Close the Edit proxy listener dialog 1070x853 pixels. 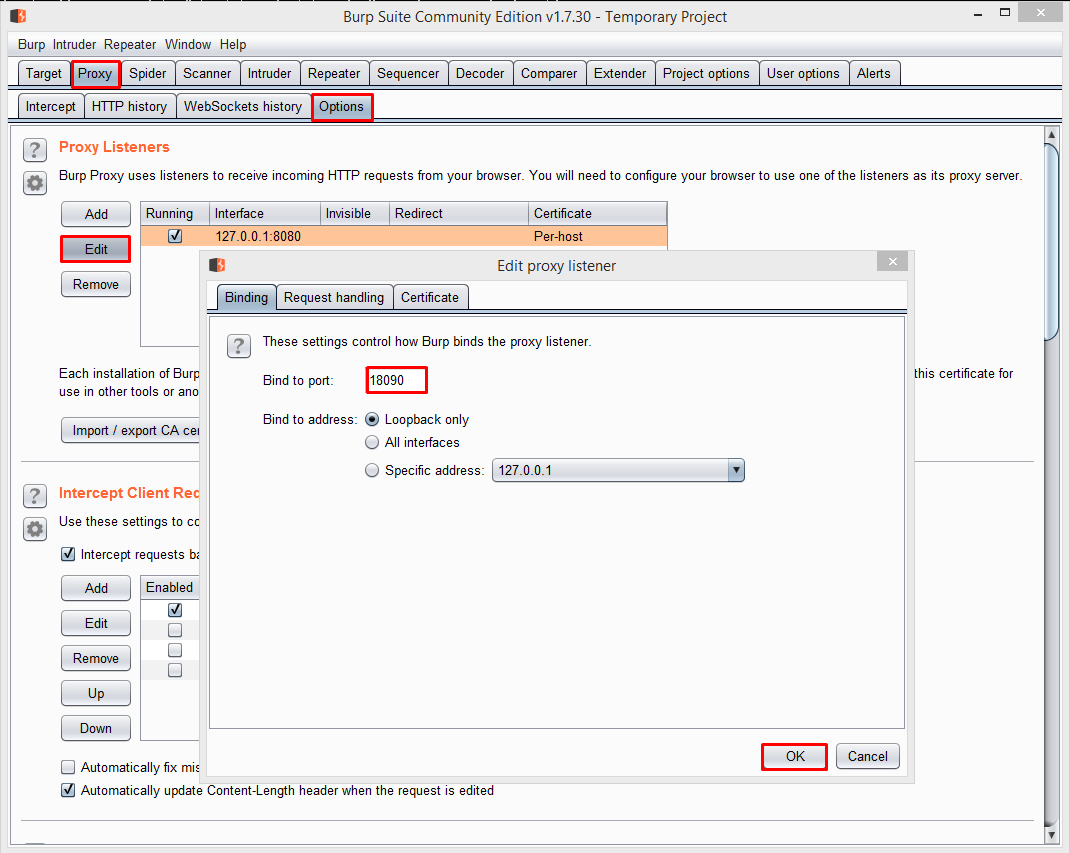pyautogui.click(x=893, y=261)
